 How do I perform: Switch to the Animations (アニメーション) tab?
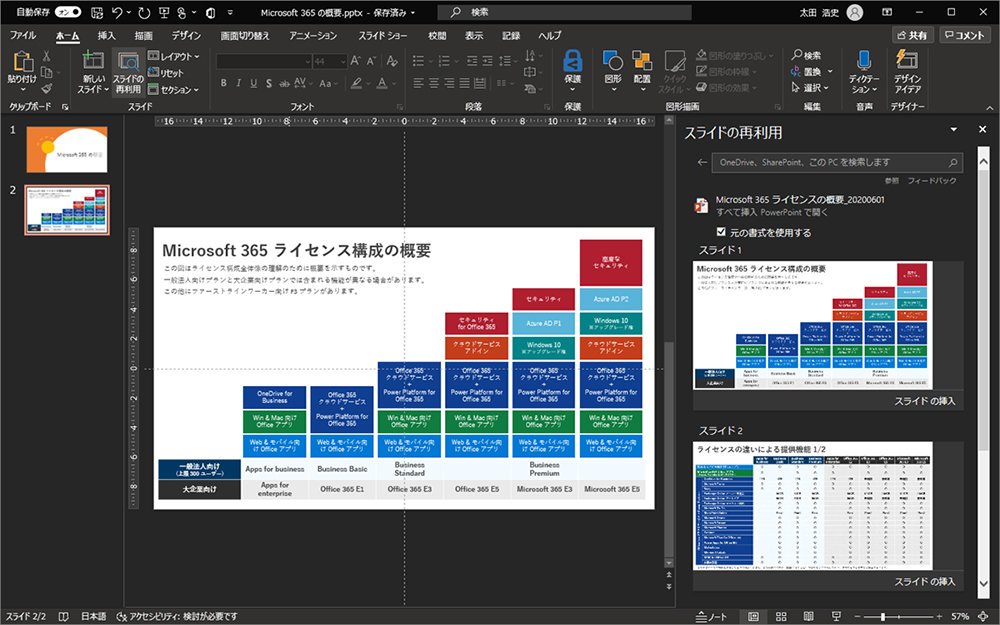point(313,36)
